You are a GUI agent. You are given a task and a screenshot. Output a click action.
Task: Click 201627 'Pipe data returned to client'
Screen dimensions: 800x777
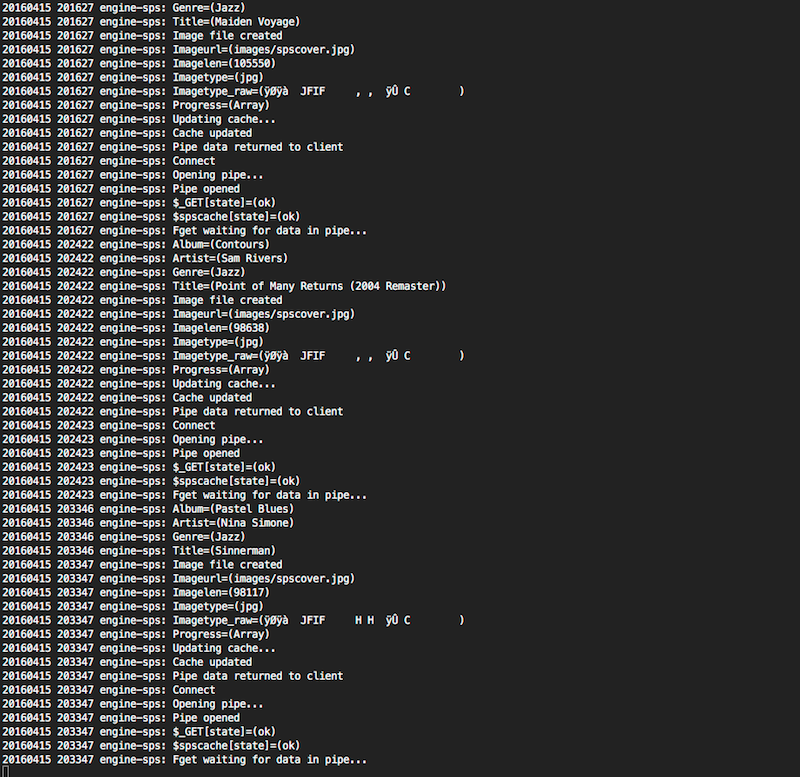pyautogui.click(x=172, y=147)
